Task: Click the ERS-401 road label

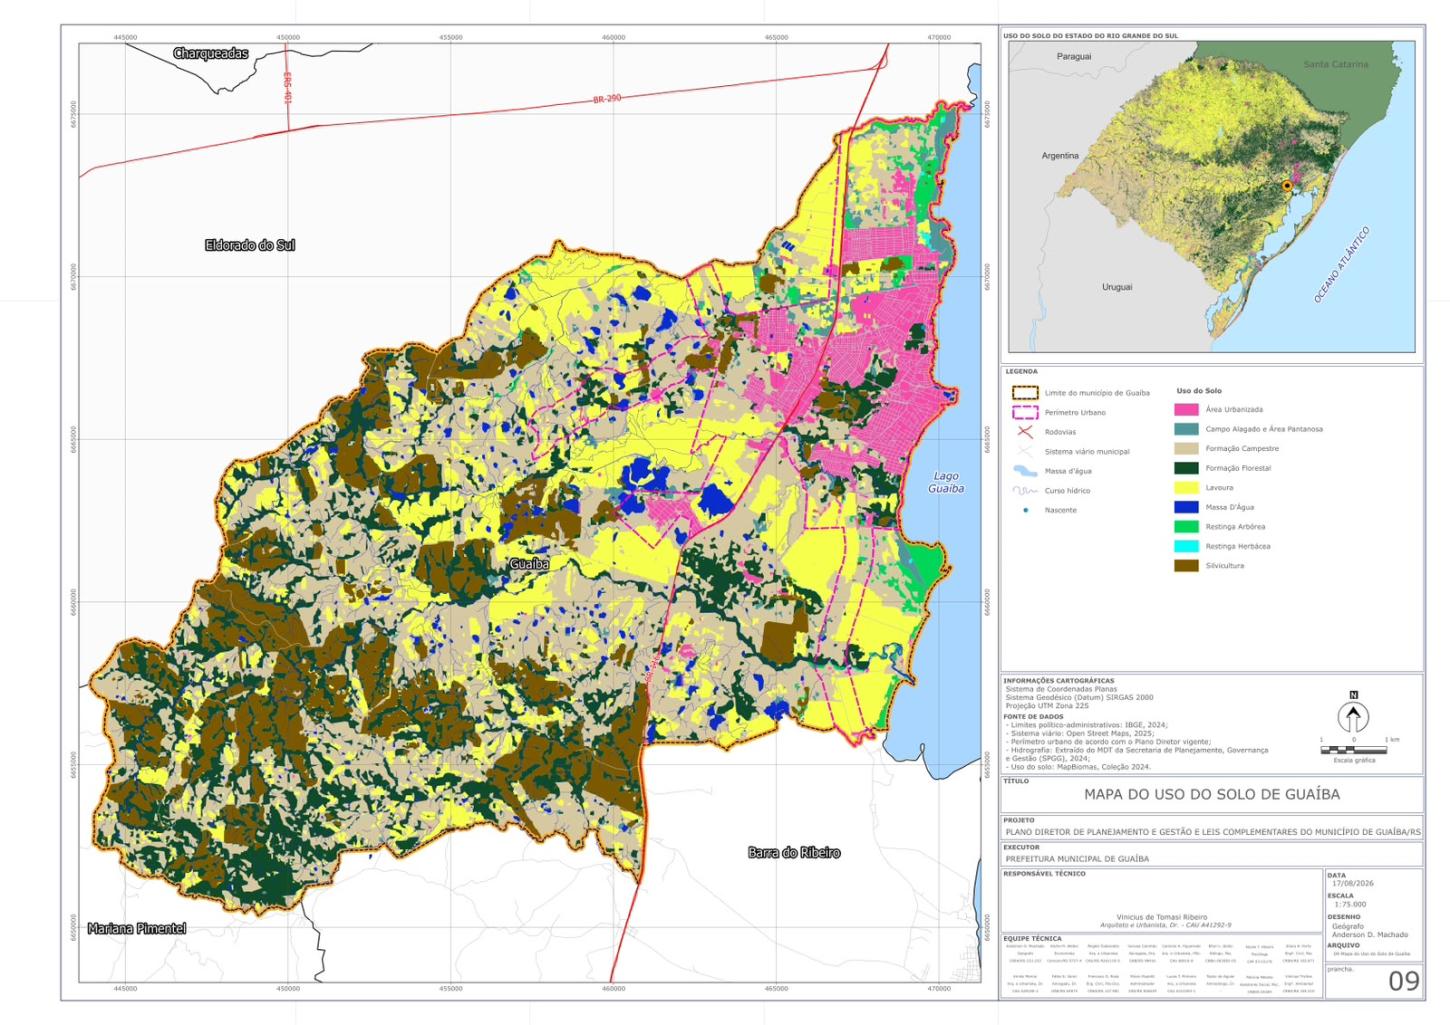Action: coord(287,88)
